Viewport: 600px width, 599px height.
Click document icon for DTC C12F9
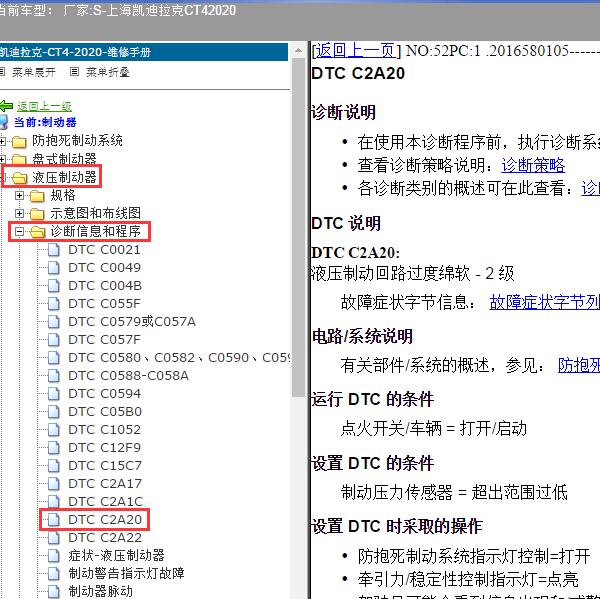[54, 447]
